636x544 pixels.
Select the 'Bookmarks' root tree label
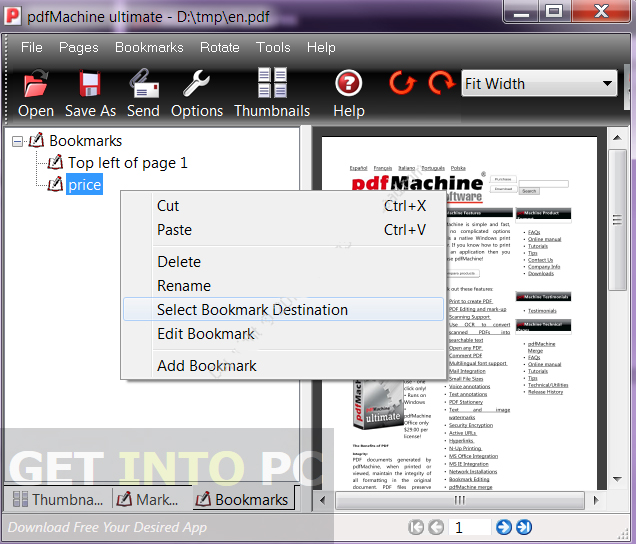click(x=86, y=141)
